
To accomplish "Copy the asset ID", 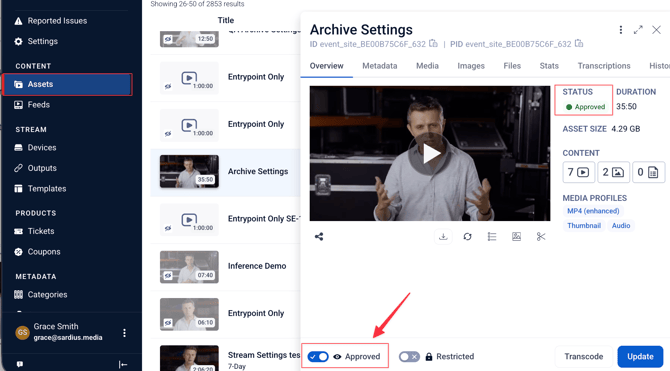I will point(433,44).
